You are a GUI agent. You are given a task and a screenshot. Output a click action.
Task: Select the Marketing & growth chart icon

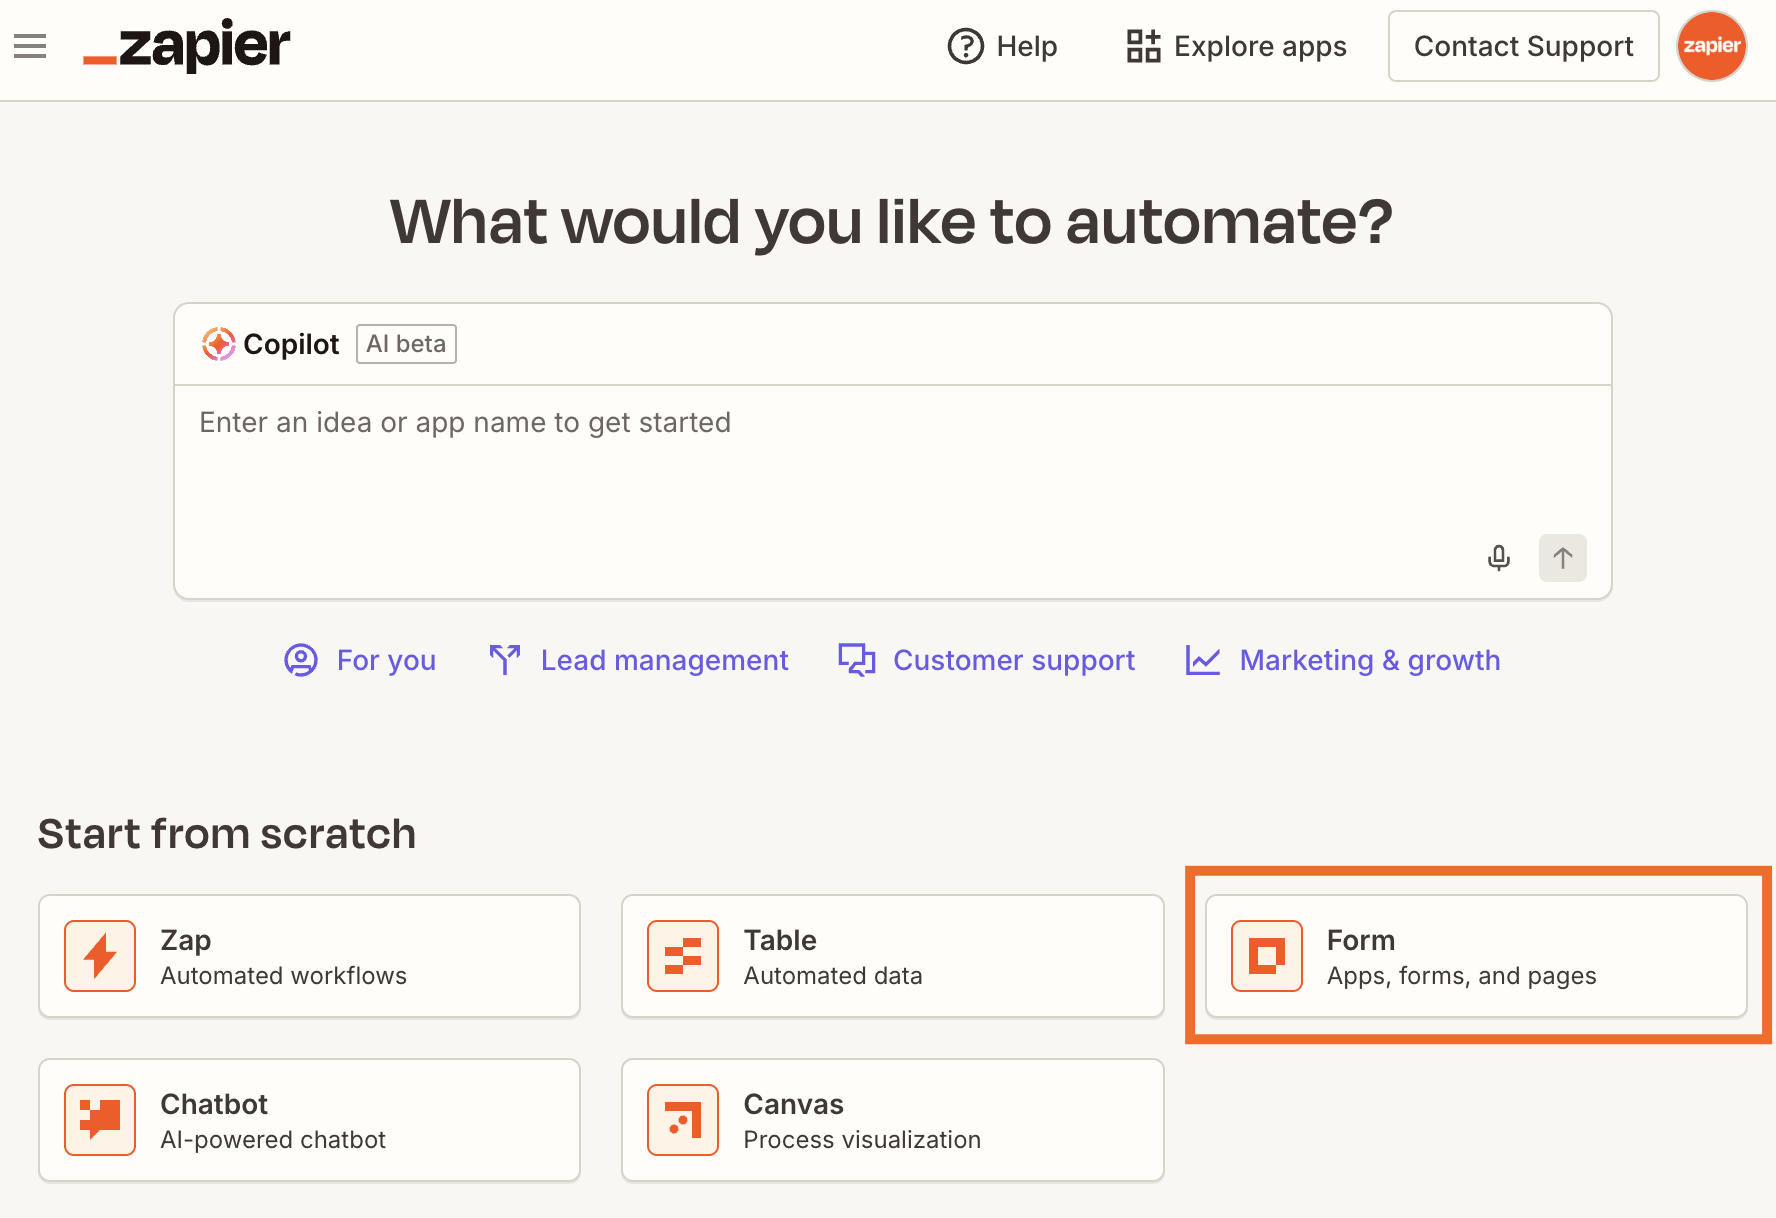(x=1203, y=660)
